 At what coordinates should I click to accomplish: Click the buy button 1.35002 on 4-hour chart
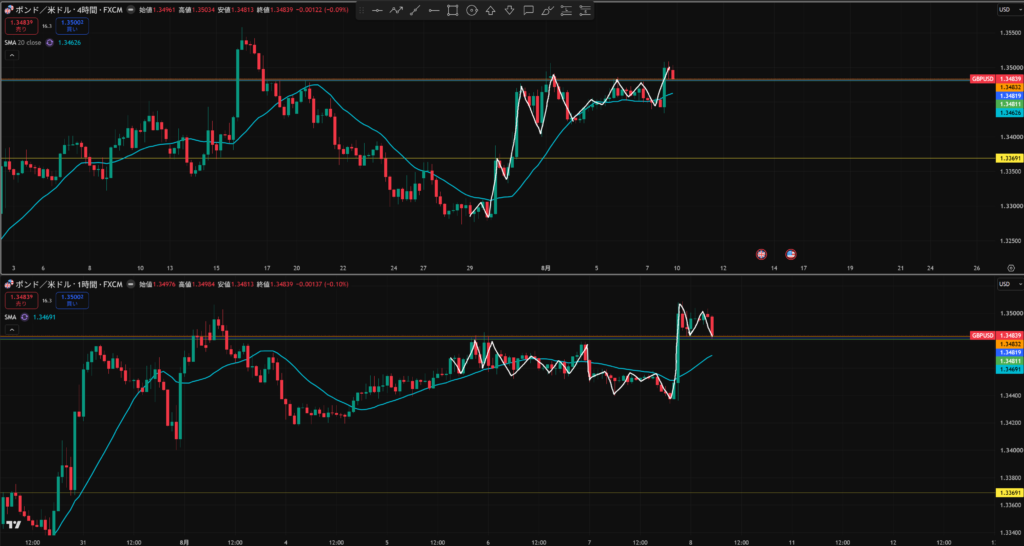tap(73, 26)
